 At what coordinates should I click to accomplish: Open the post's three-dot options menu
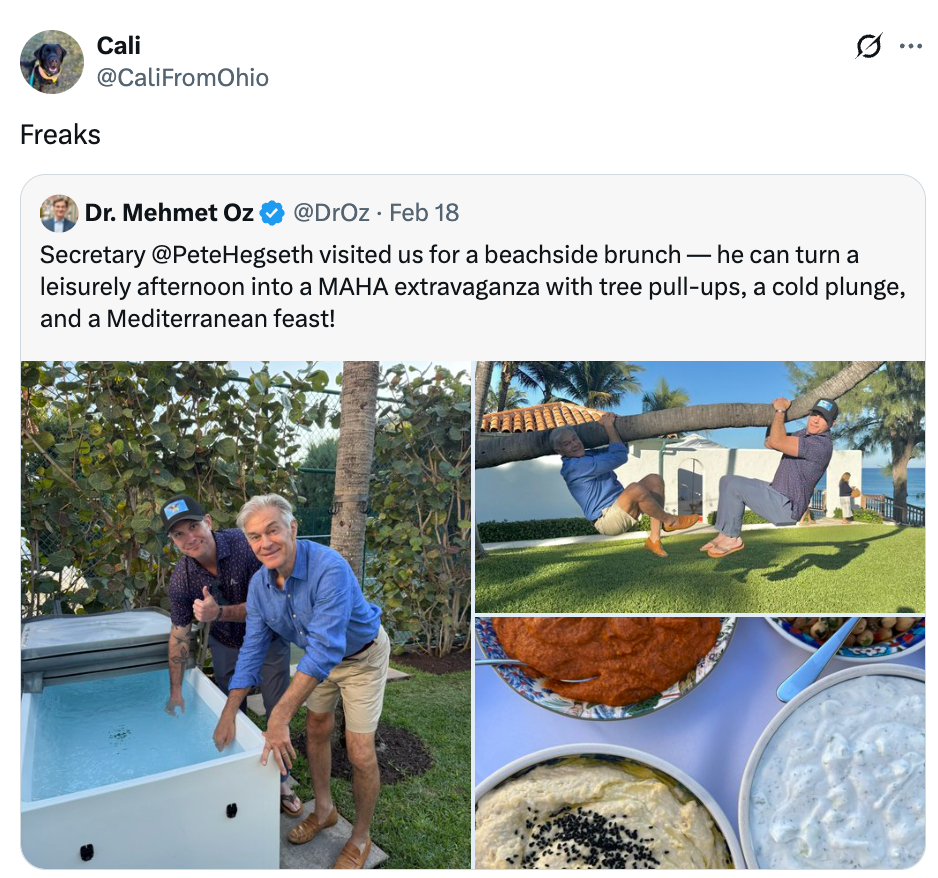click(x=912, y=46)
